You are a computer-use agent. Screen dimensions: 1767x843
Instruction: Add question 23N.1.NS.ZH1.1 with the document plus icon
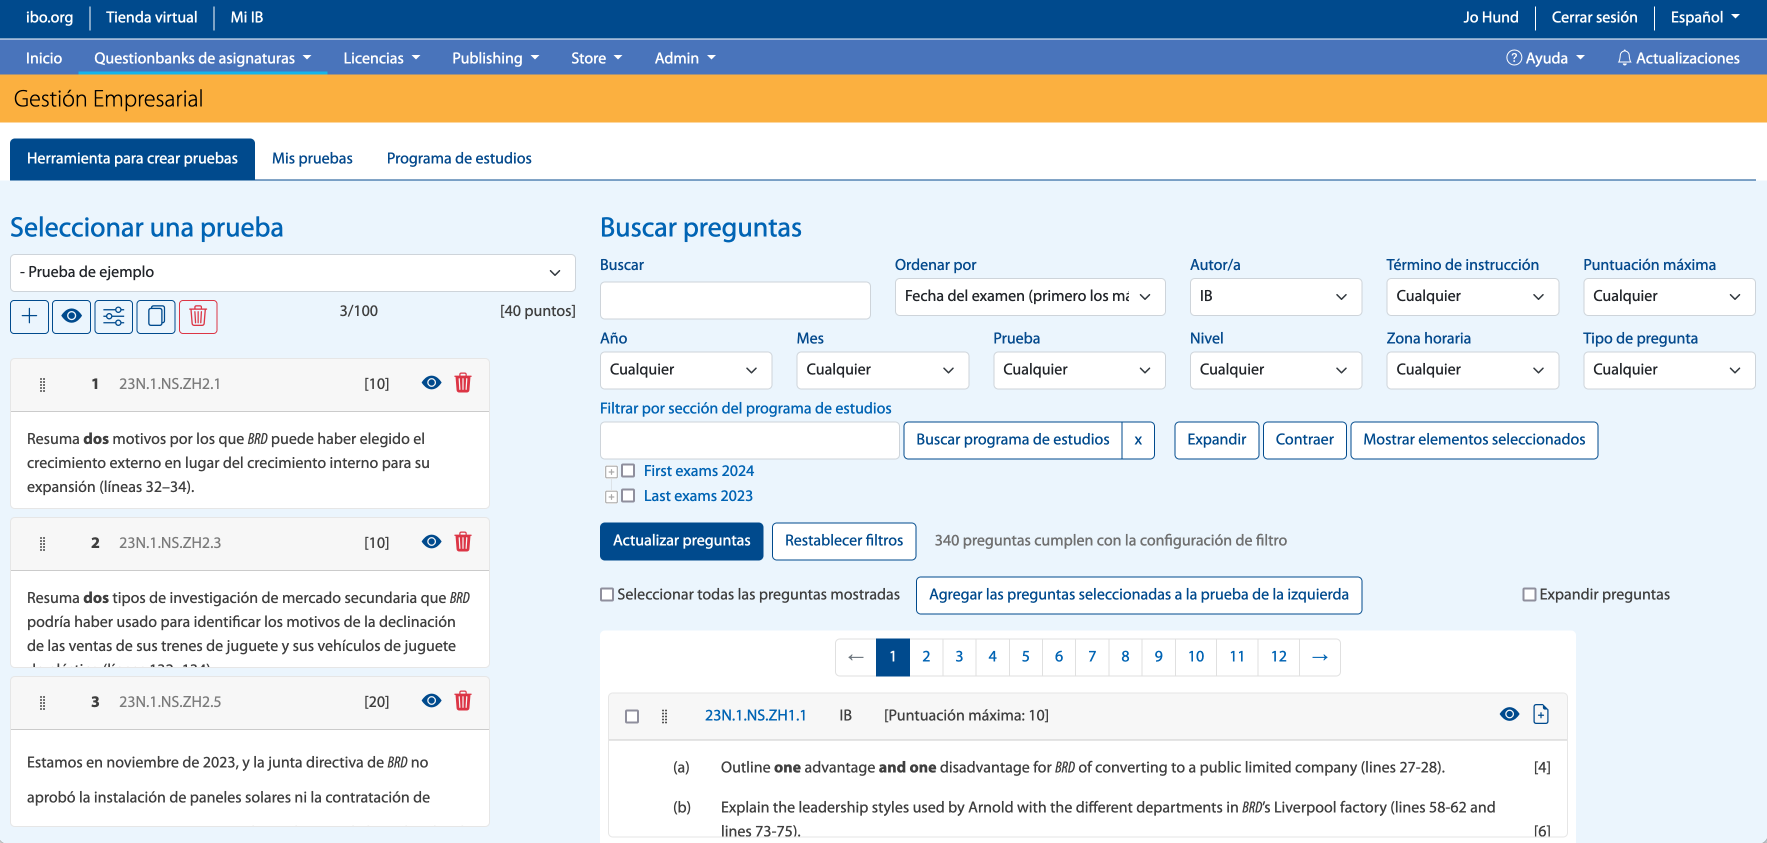point(1541,714)
